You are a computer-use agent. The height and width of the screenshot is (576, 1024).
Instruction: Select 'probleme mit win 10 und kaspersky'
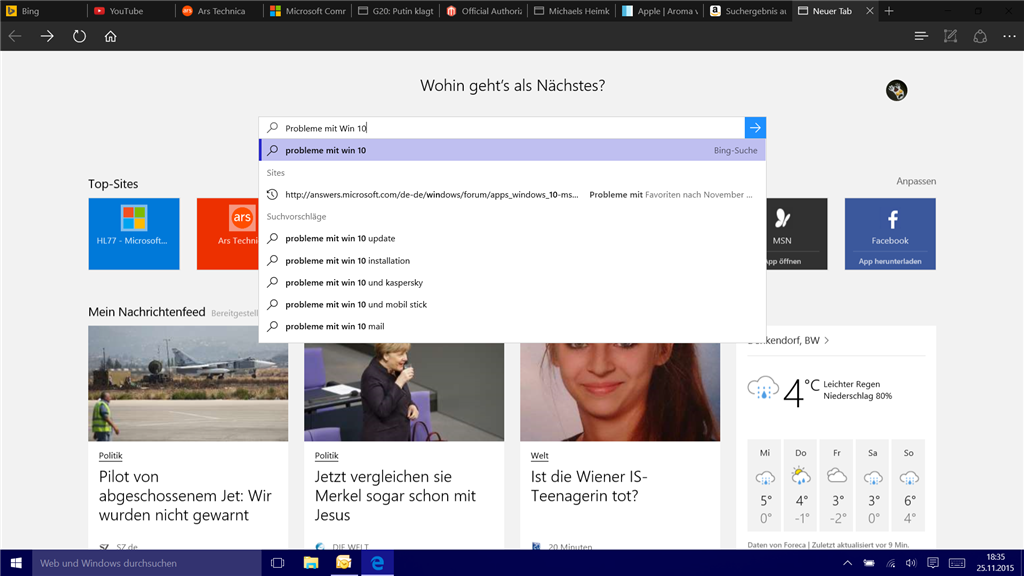tap(512, 282)
